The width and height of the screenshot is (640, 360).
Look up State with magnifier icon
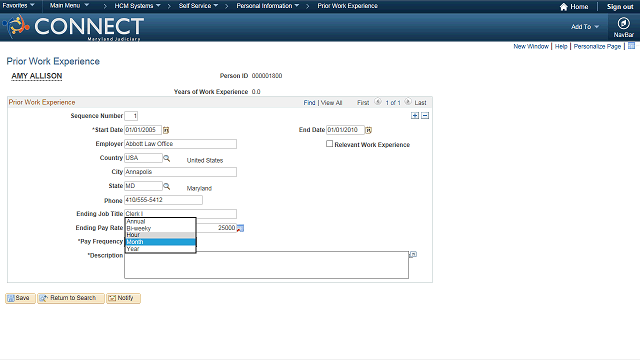(167, 186)
